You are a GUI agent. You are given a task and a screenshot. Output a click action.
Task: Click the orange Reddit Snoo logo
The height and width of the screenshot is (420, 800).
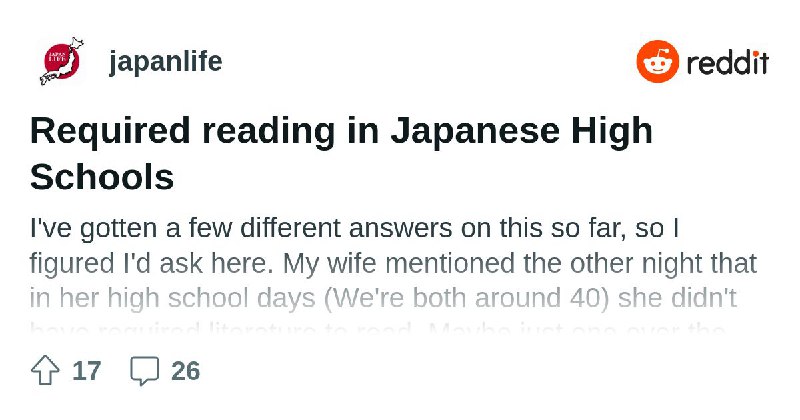click(658, 61)
